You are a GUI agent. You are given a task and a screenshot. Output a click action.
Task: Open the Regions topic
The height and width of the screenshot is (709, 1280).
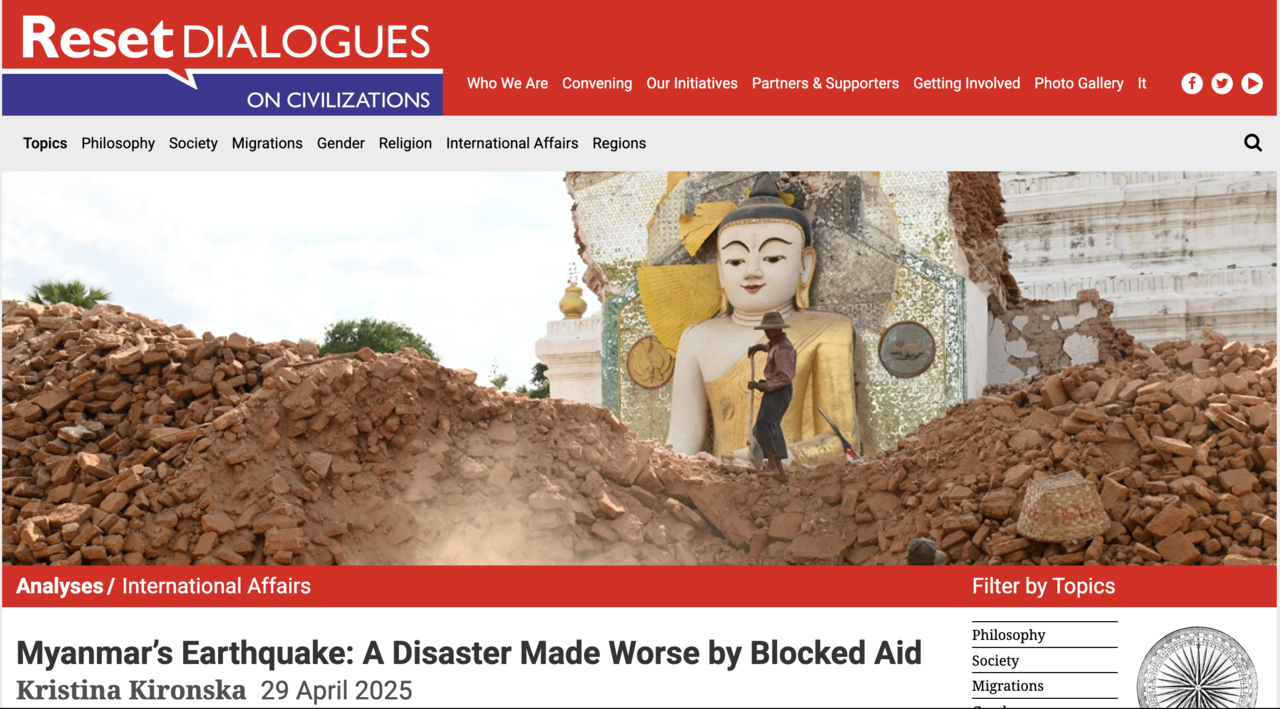tap(619, 143)
